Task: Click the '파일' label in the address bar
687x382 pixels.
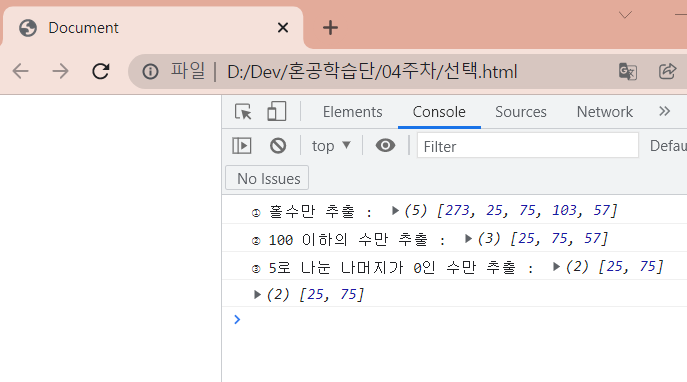Action: click(188, 71)
